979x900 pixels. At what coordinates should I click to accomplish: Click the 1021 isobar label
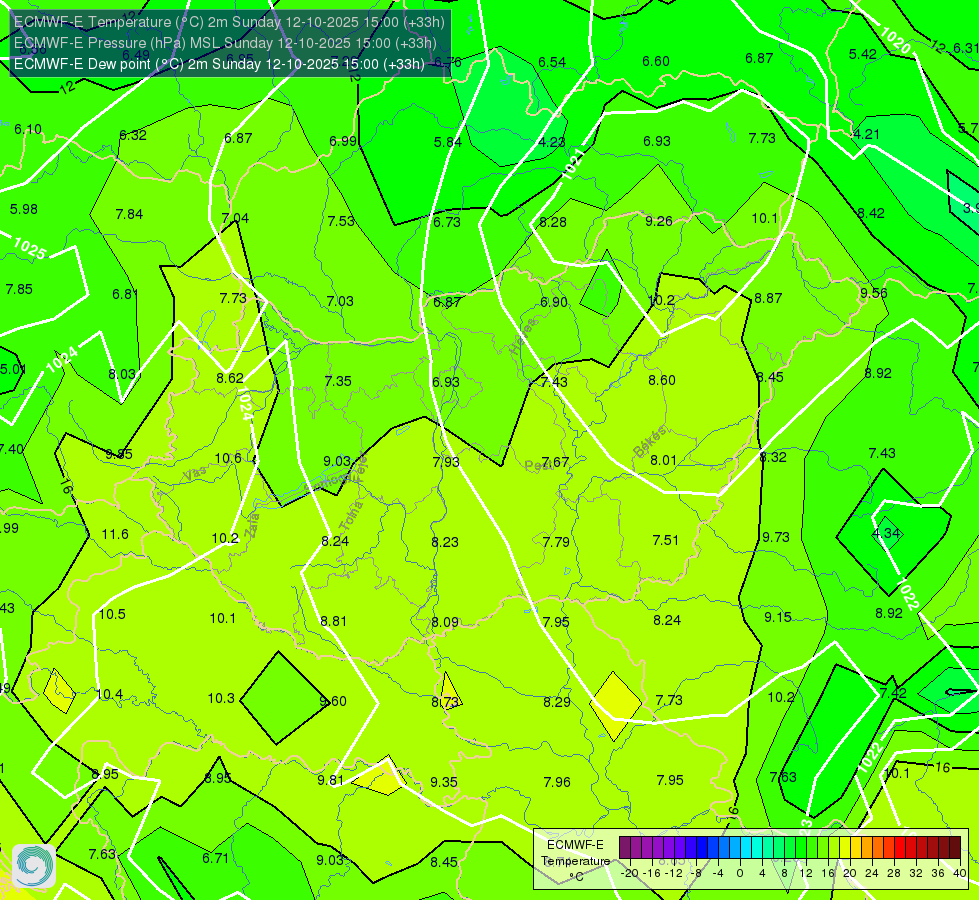click(x=573, y=164)
